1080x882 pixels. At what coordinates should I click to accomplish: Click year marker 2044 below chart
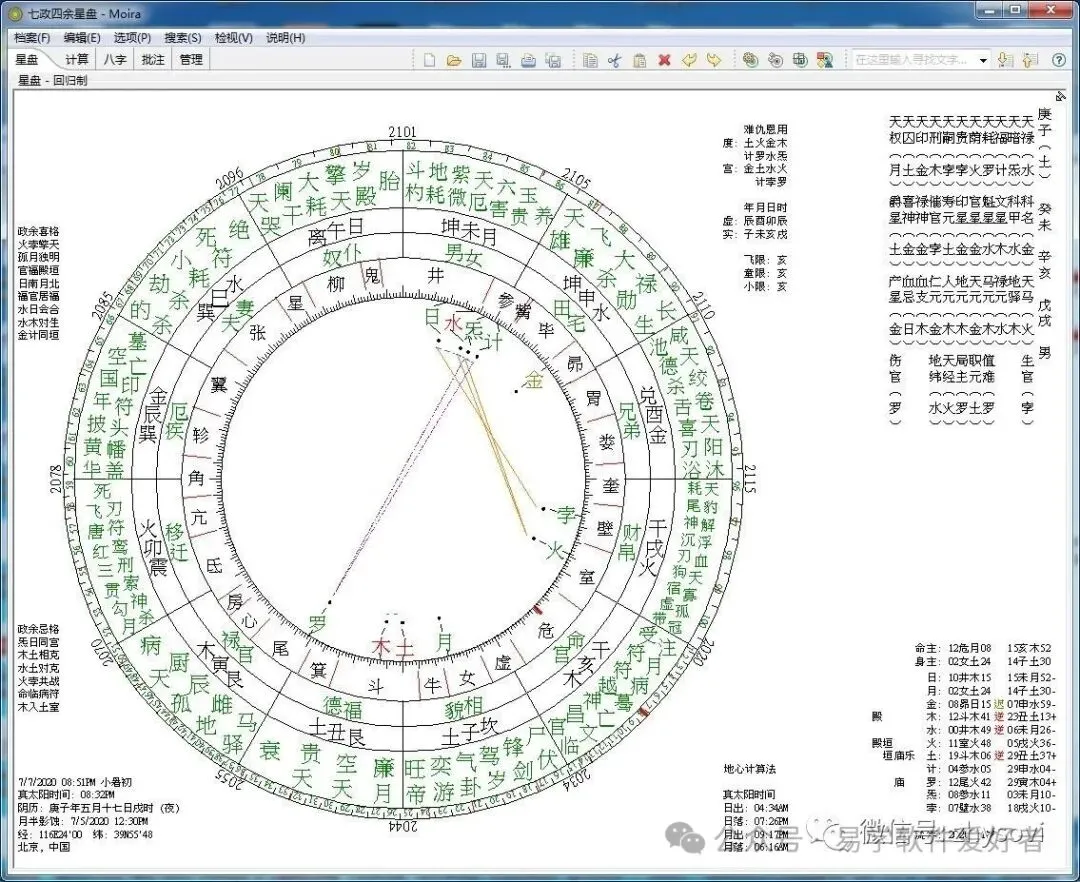pyautogui.click(x=402, y=826)
